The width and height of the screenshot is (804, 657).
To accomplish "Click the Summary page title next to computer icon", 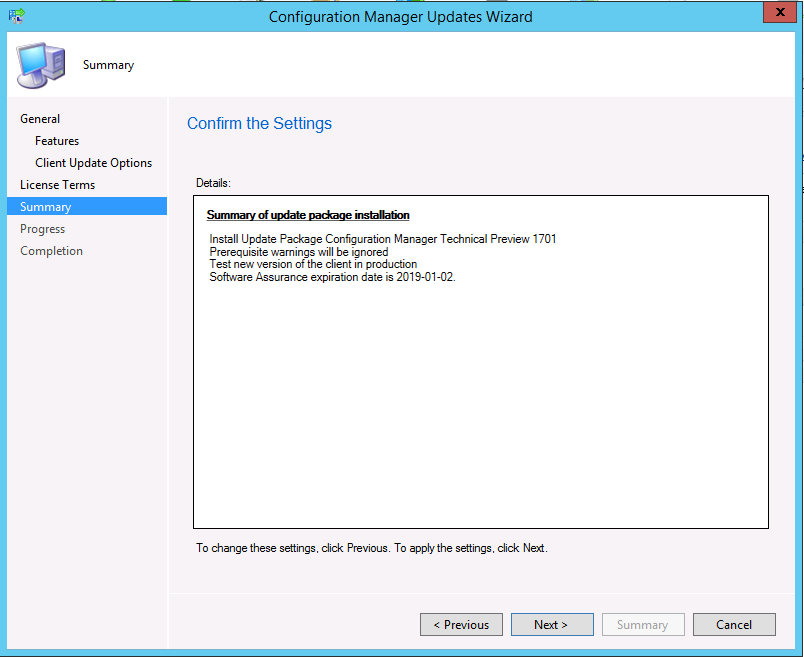I will [109, 65].
